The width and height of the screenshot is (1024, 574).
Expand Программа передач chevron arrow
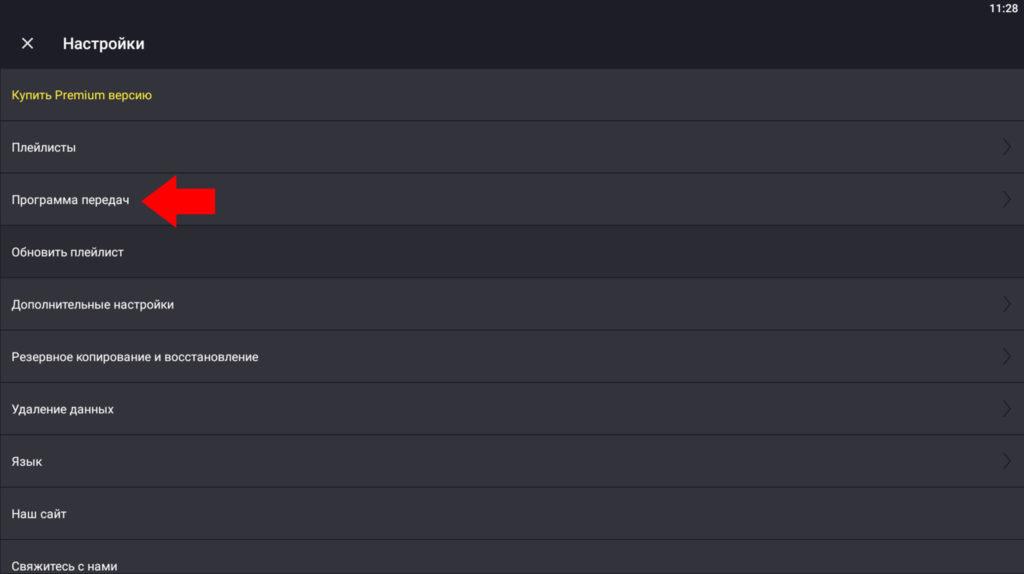(1006, 200)
